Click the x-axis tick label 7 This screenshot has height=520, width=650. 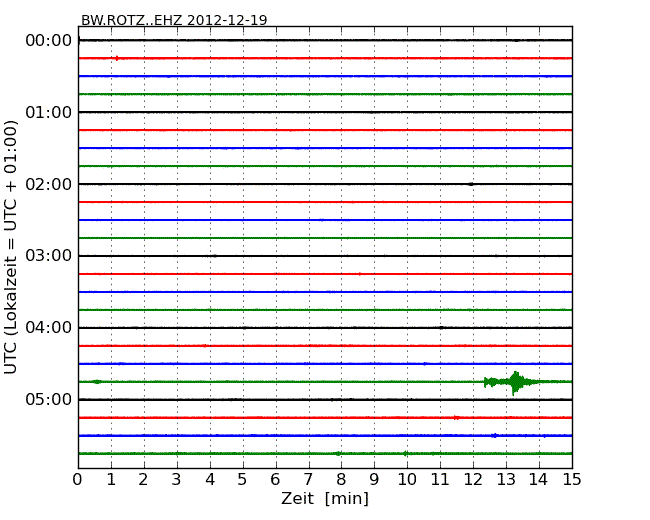click(x=308, y=480)
